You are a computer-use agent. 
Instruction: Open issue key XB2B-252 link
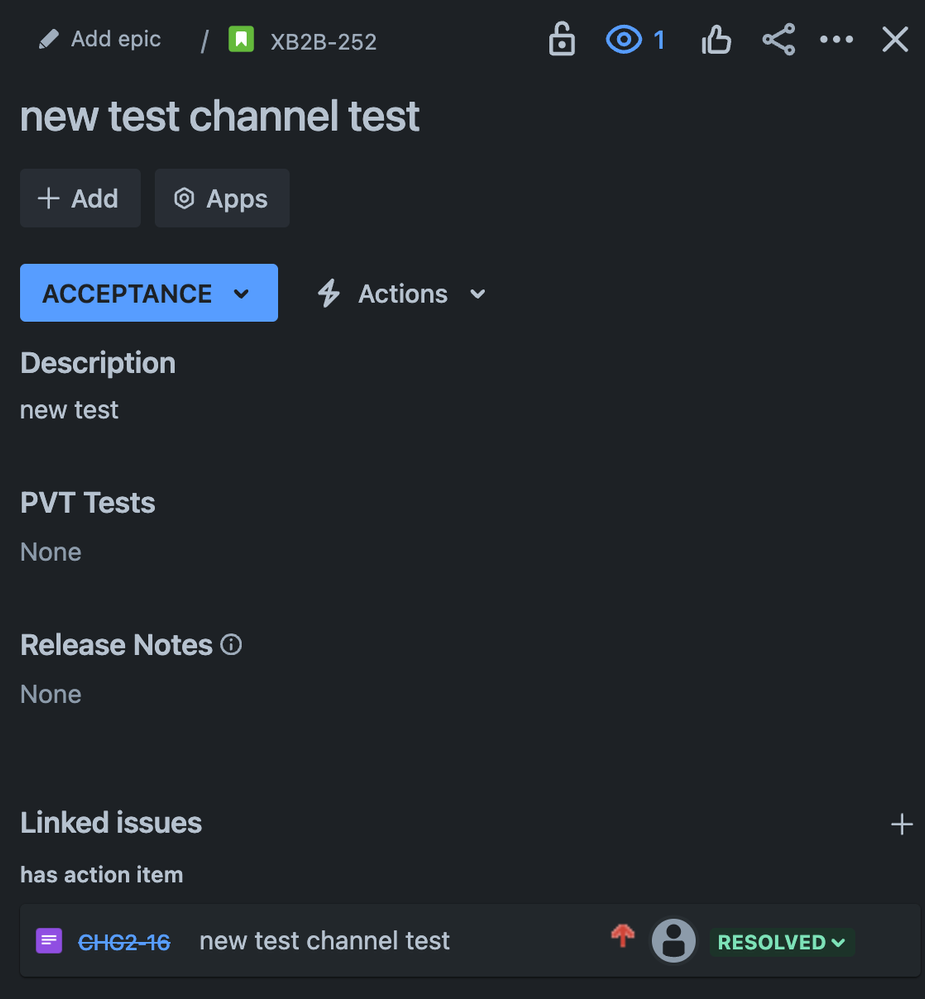pyautogui.click(x=323, y=42)
